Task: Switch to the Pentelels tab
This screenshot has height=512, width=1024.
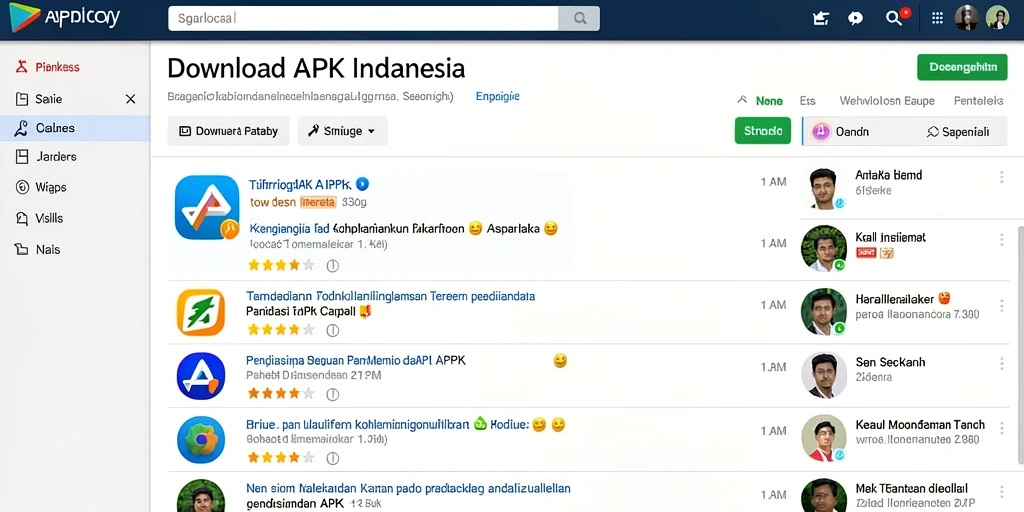Action: (x=978, y=101)
